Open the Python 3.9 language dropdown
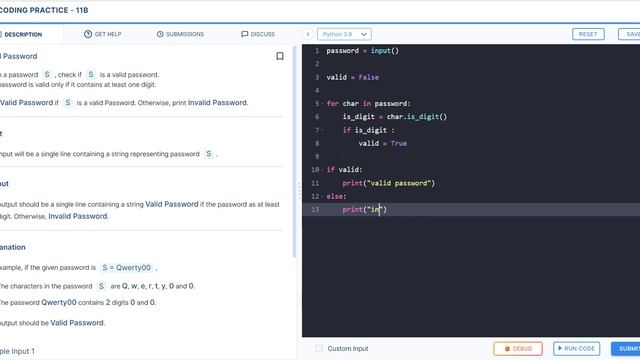The height and width of the screenshot is (360, 640). pyautogui.click(x=344, y=34)
